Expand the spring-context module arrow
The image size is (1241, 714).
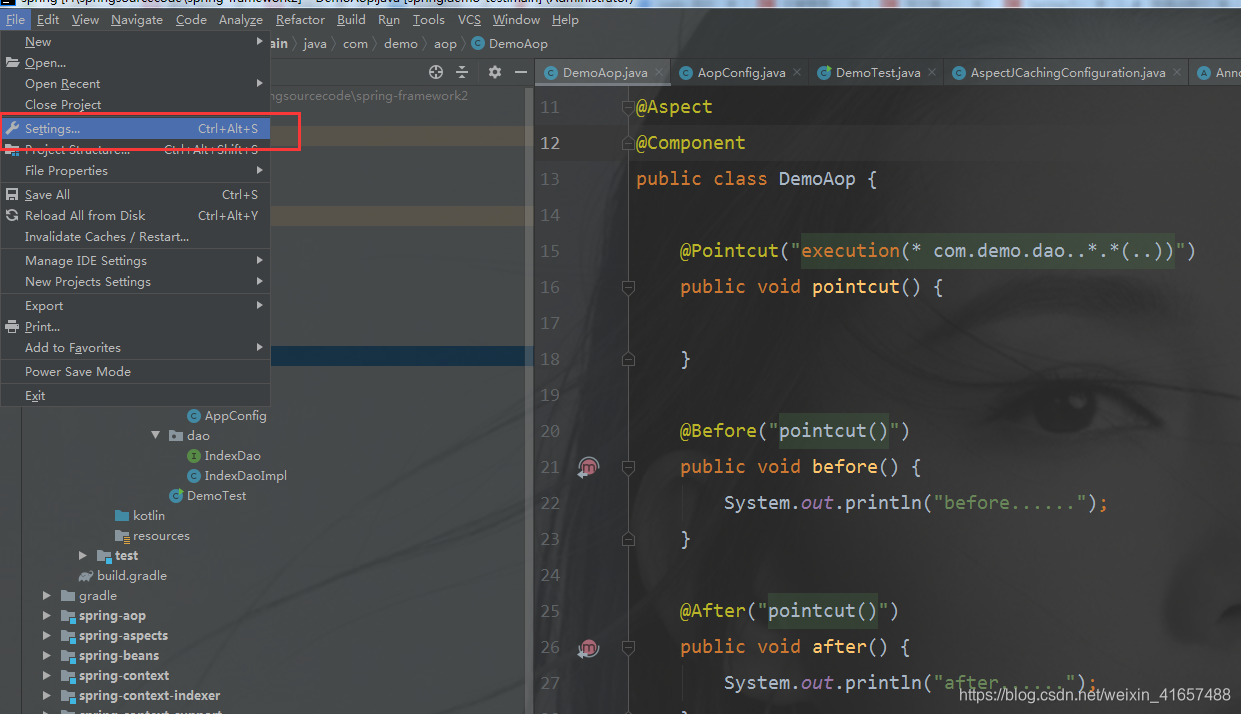[x=47, y=676]
